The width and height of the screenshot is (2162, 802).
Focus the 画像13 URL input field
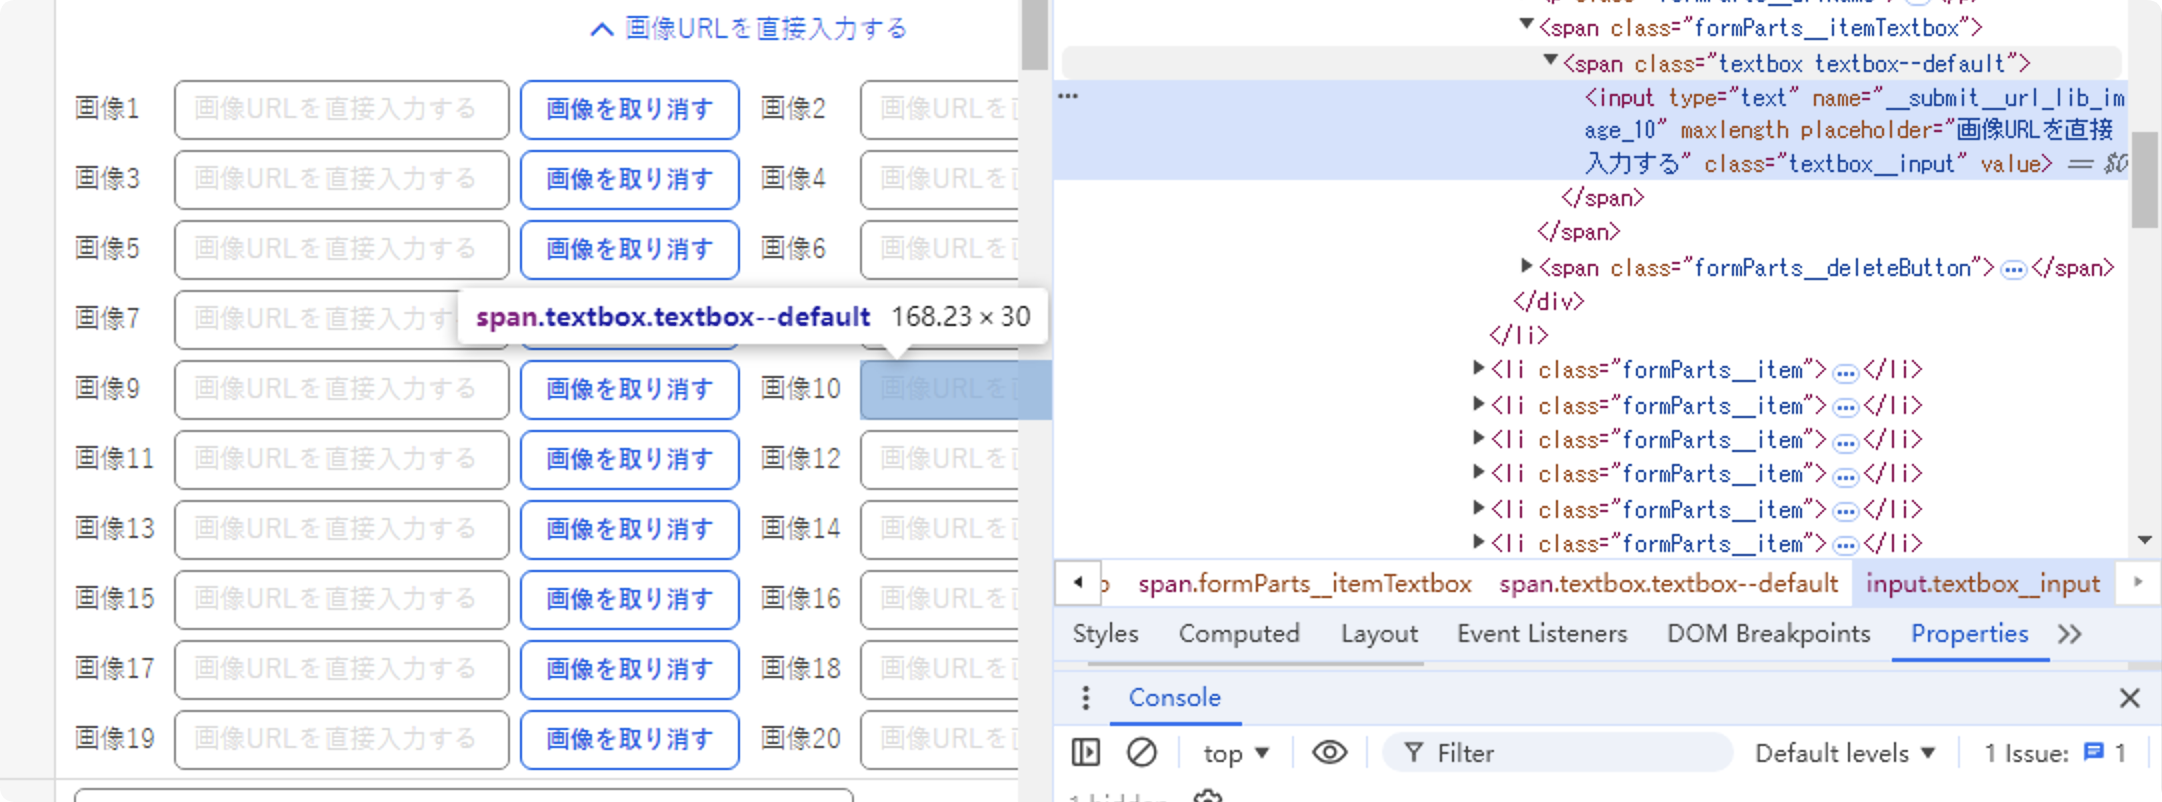(342, 529)
